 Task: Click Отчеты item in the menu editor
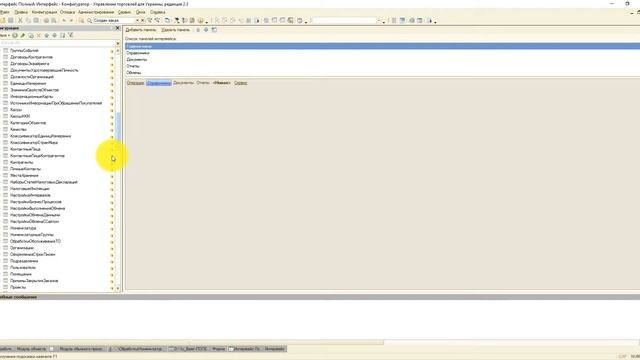[202, 83]
